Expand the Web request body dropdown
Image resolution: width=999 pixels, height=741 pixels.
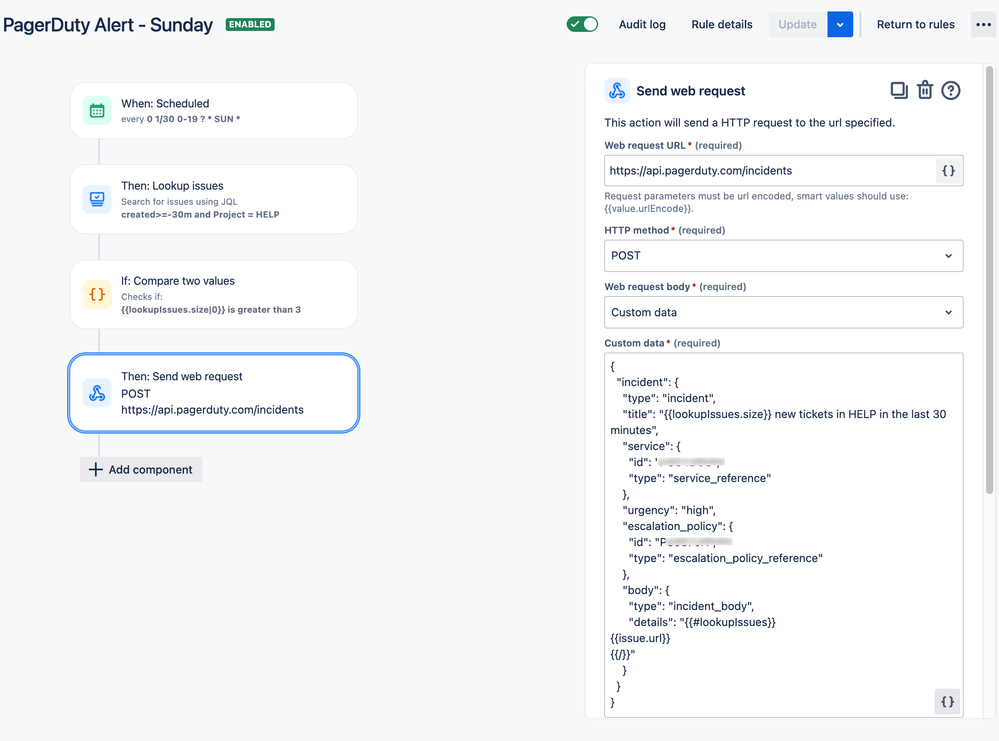783,312
